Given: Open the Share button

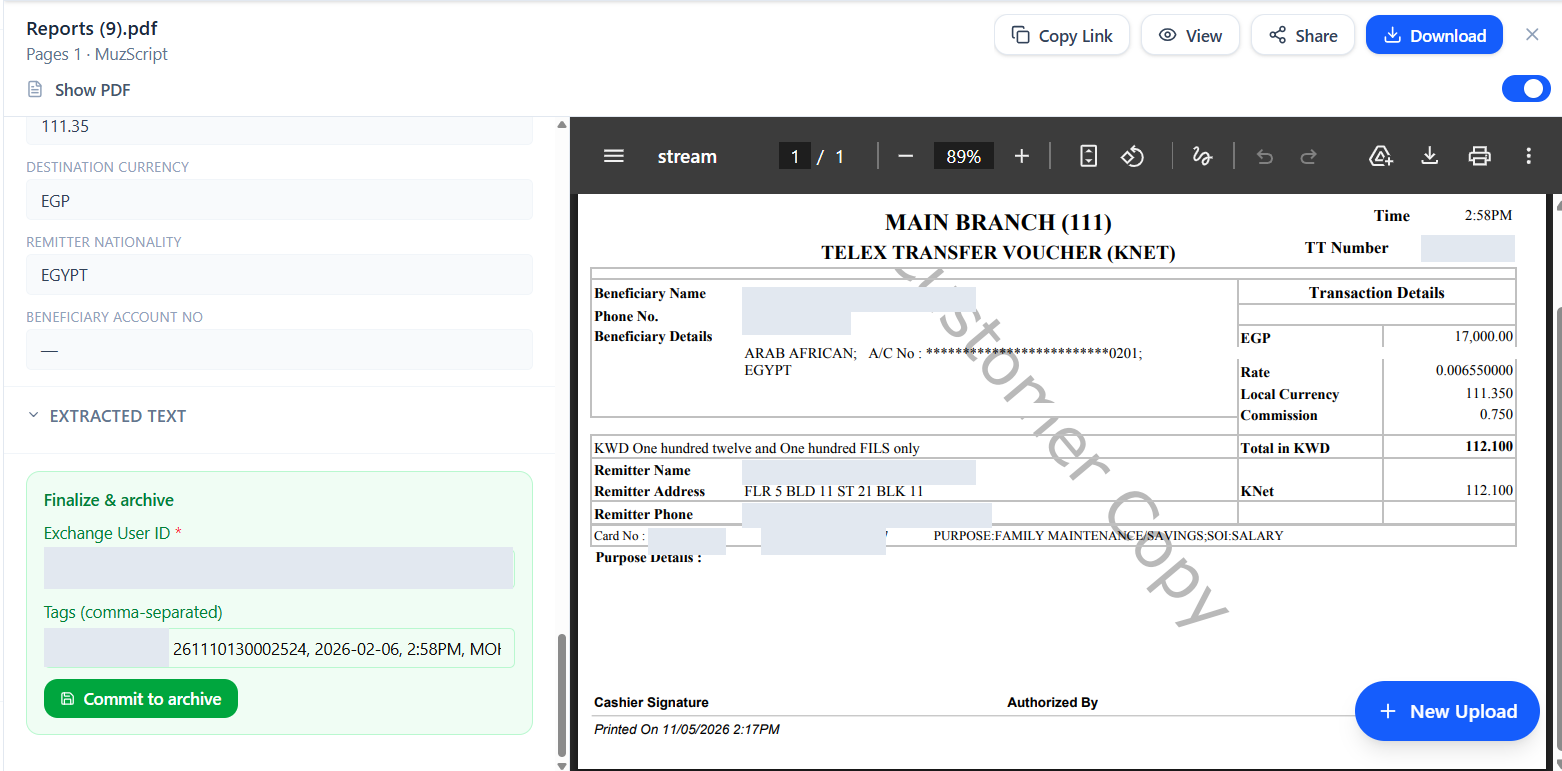Looking at the screenshot, I should pyautogui.click(x=1303, y=35).
